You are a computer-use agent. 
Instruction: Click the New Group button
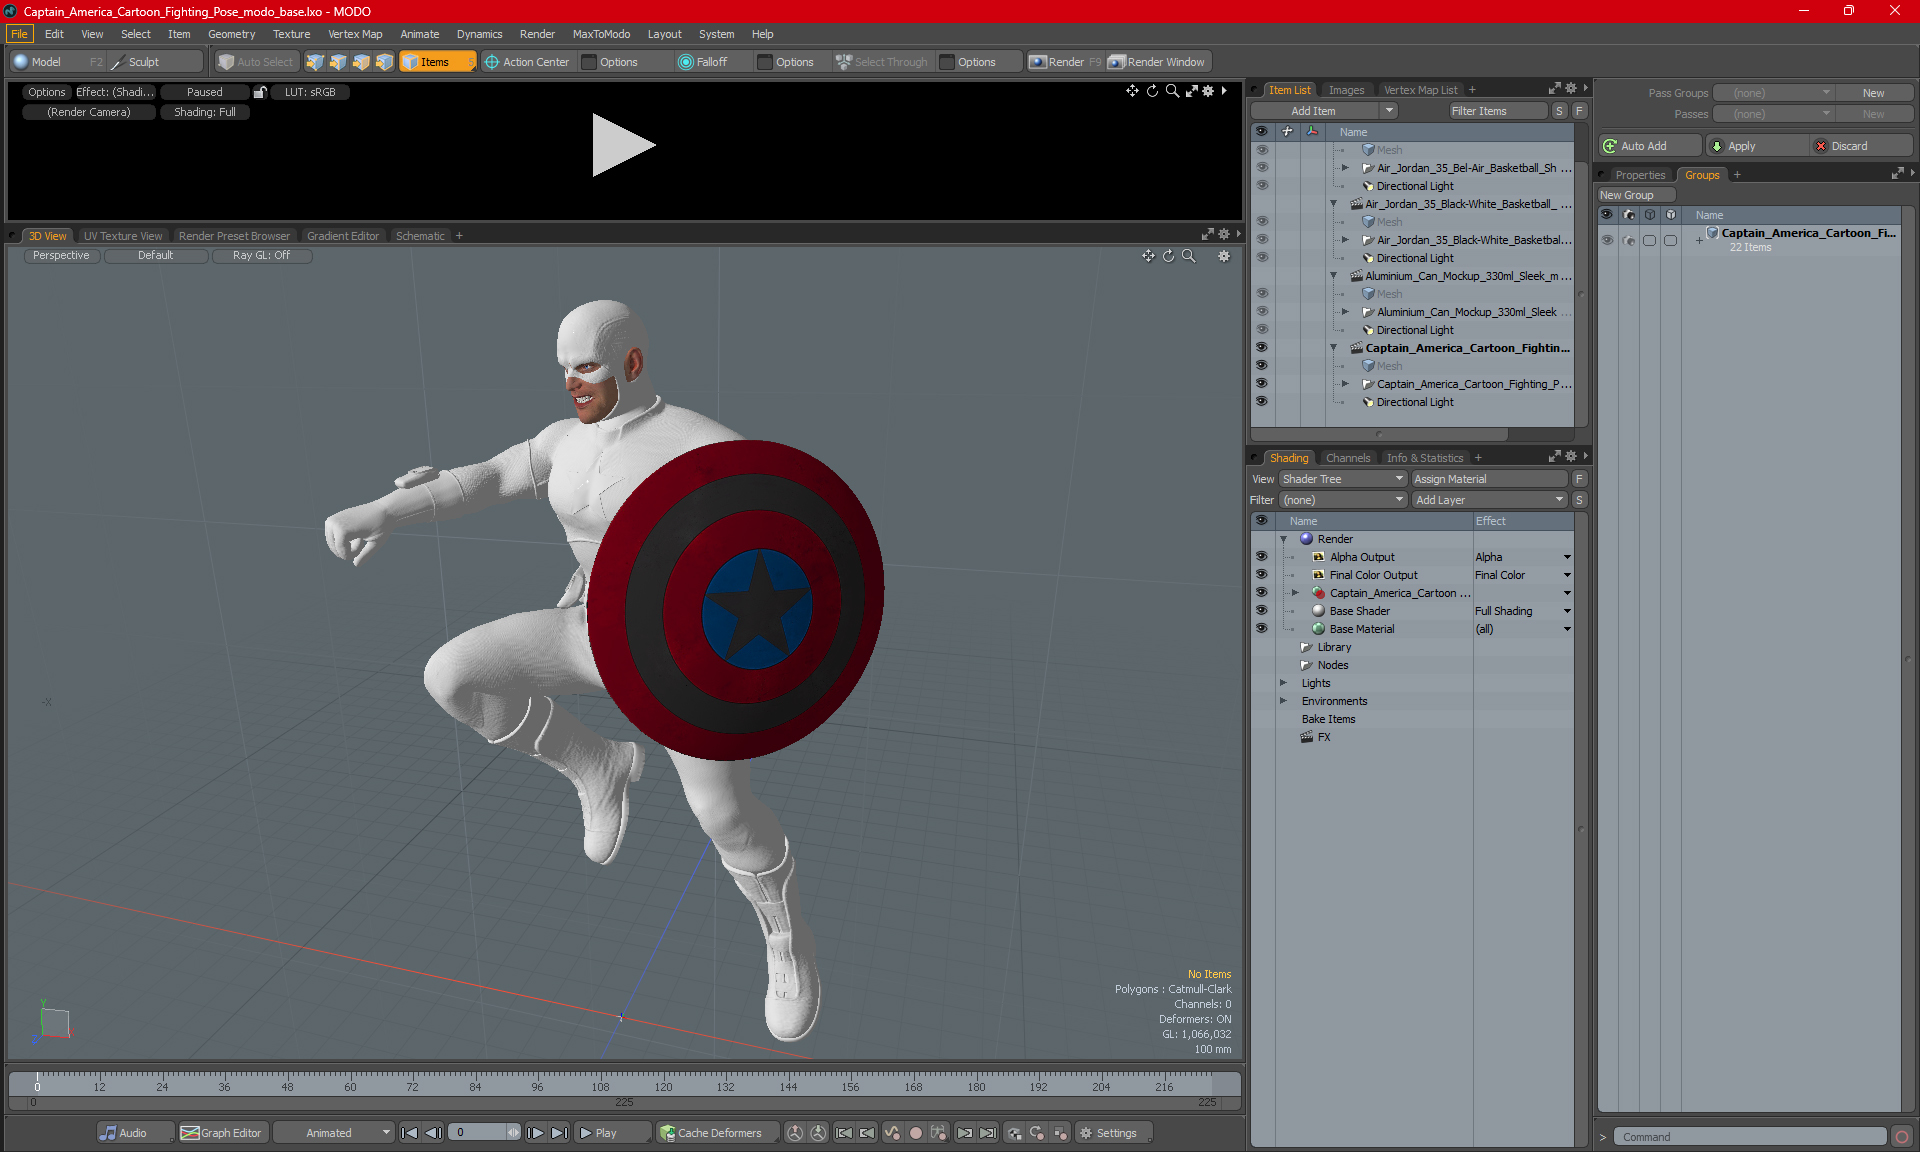(x=1635, y=195)
